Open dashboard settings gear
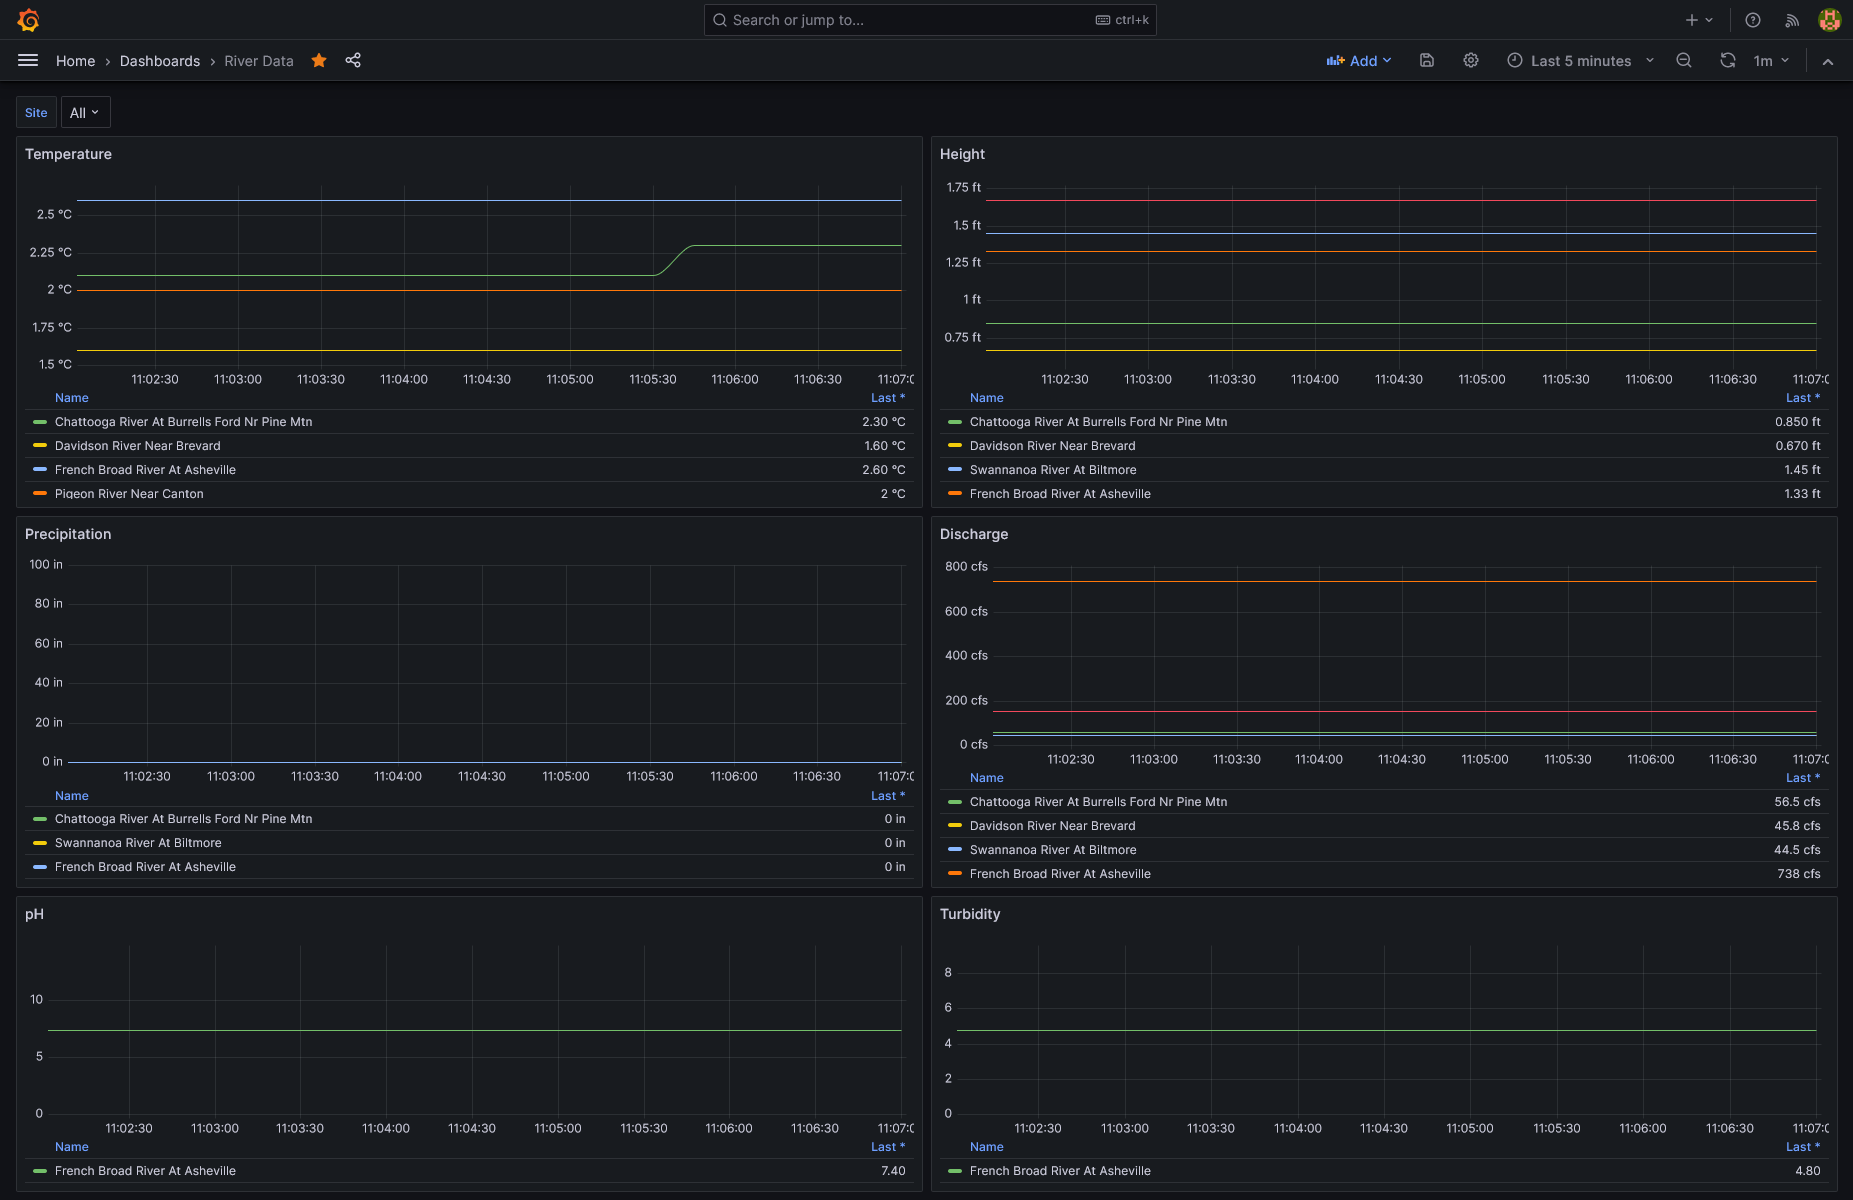The image size is (1853, 1200). click(x=1471, y=61)
